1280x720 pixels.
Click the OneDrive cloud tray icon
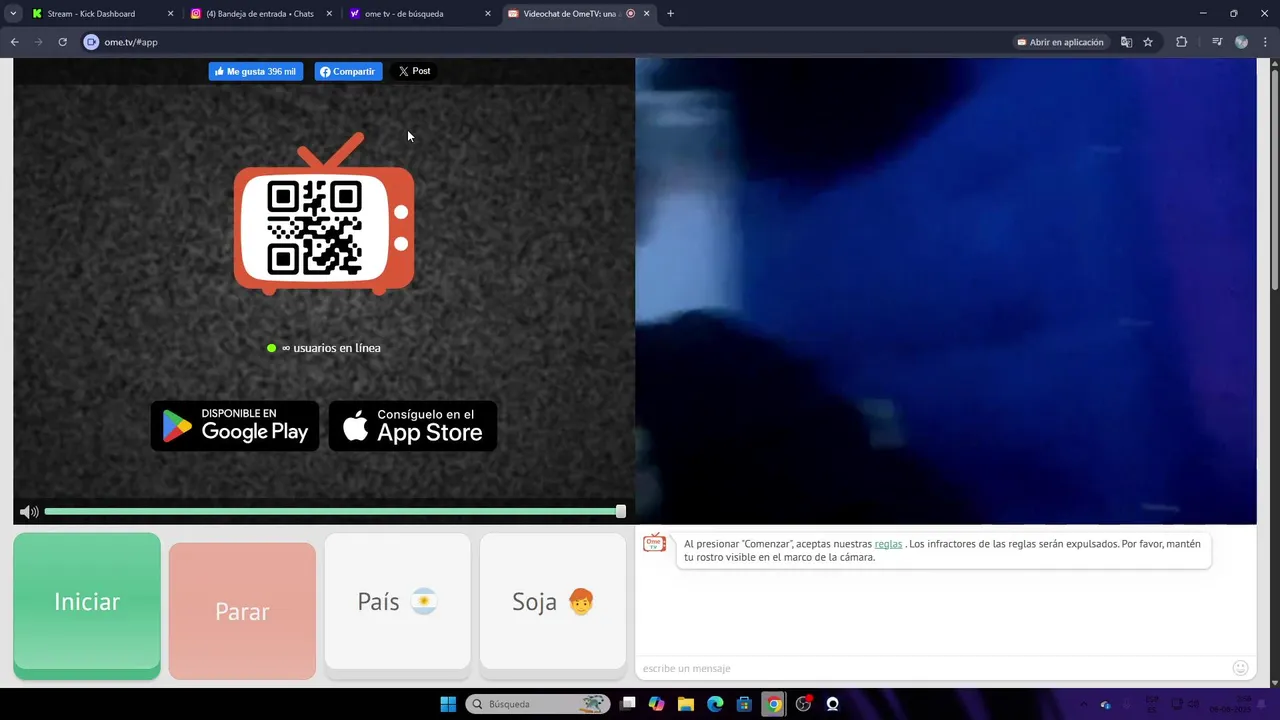coord(1105,704)
